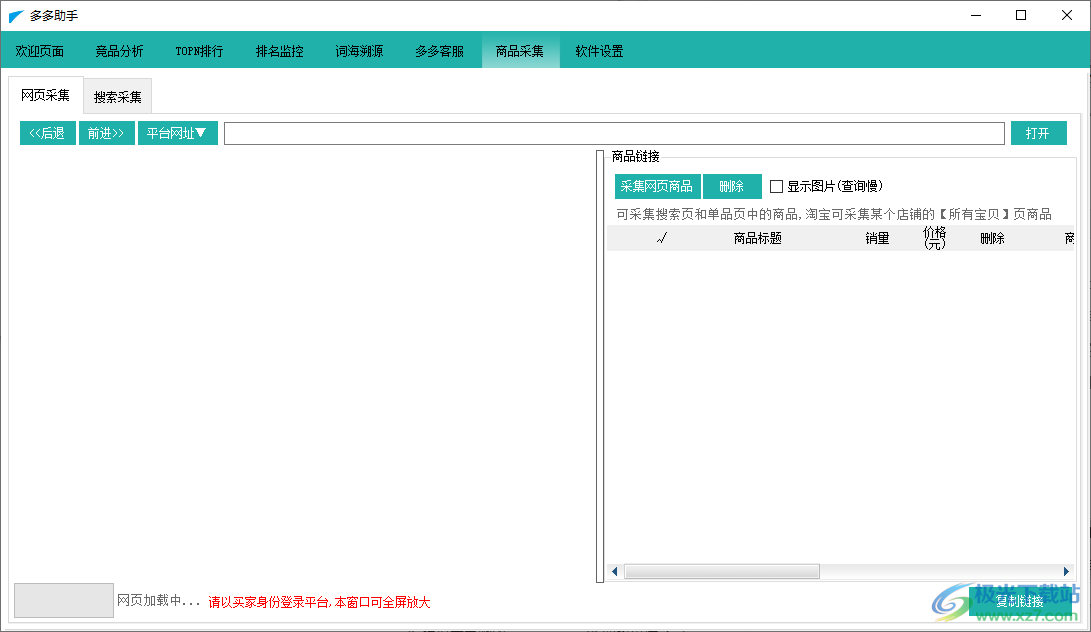Viewport: 1091px width, 632px height.
Task: Select the 网页采集 tab
Action: click(x=46, y=96)
